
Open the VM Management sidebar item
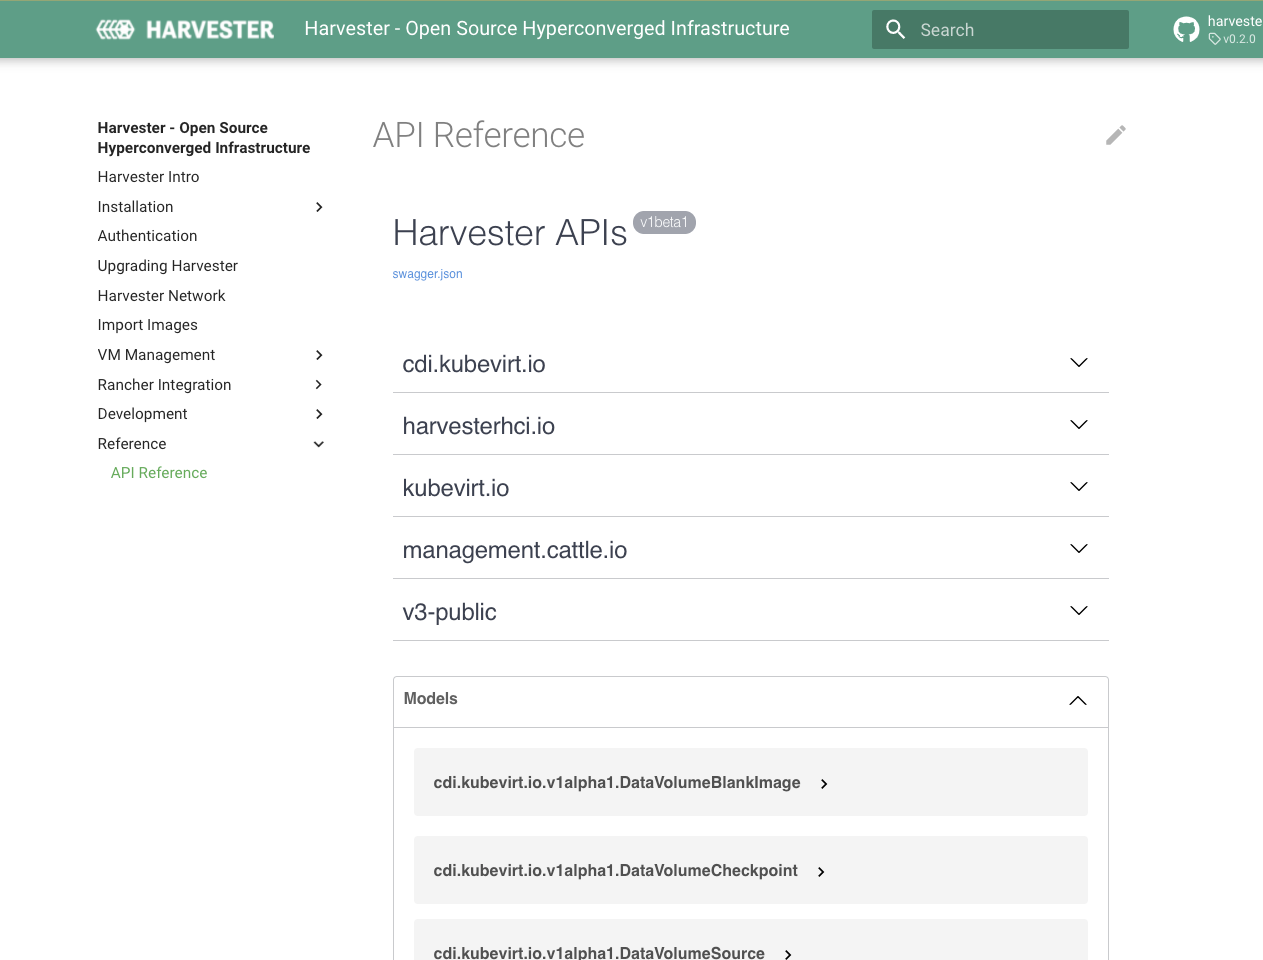(156, 355)
